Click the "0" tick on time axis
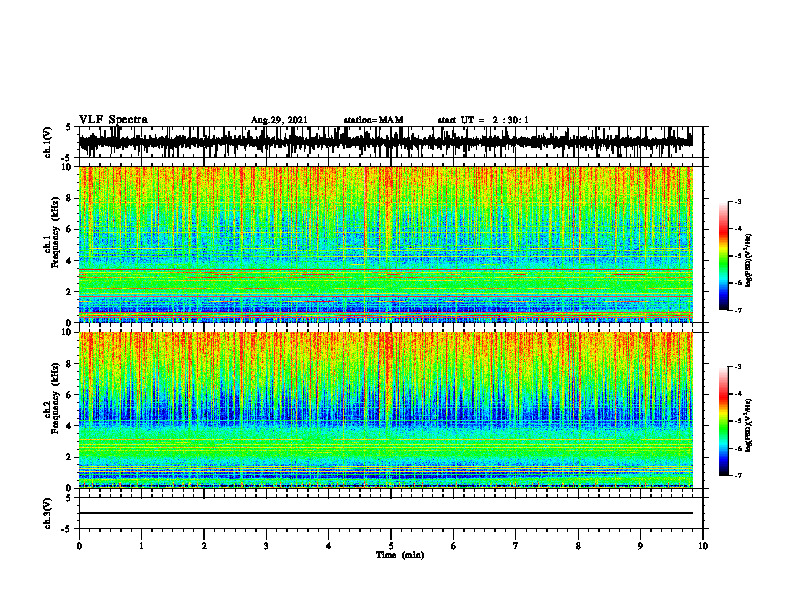This screenshot has width=792, height=612. tap(79, 546)
